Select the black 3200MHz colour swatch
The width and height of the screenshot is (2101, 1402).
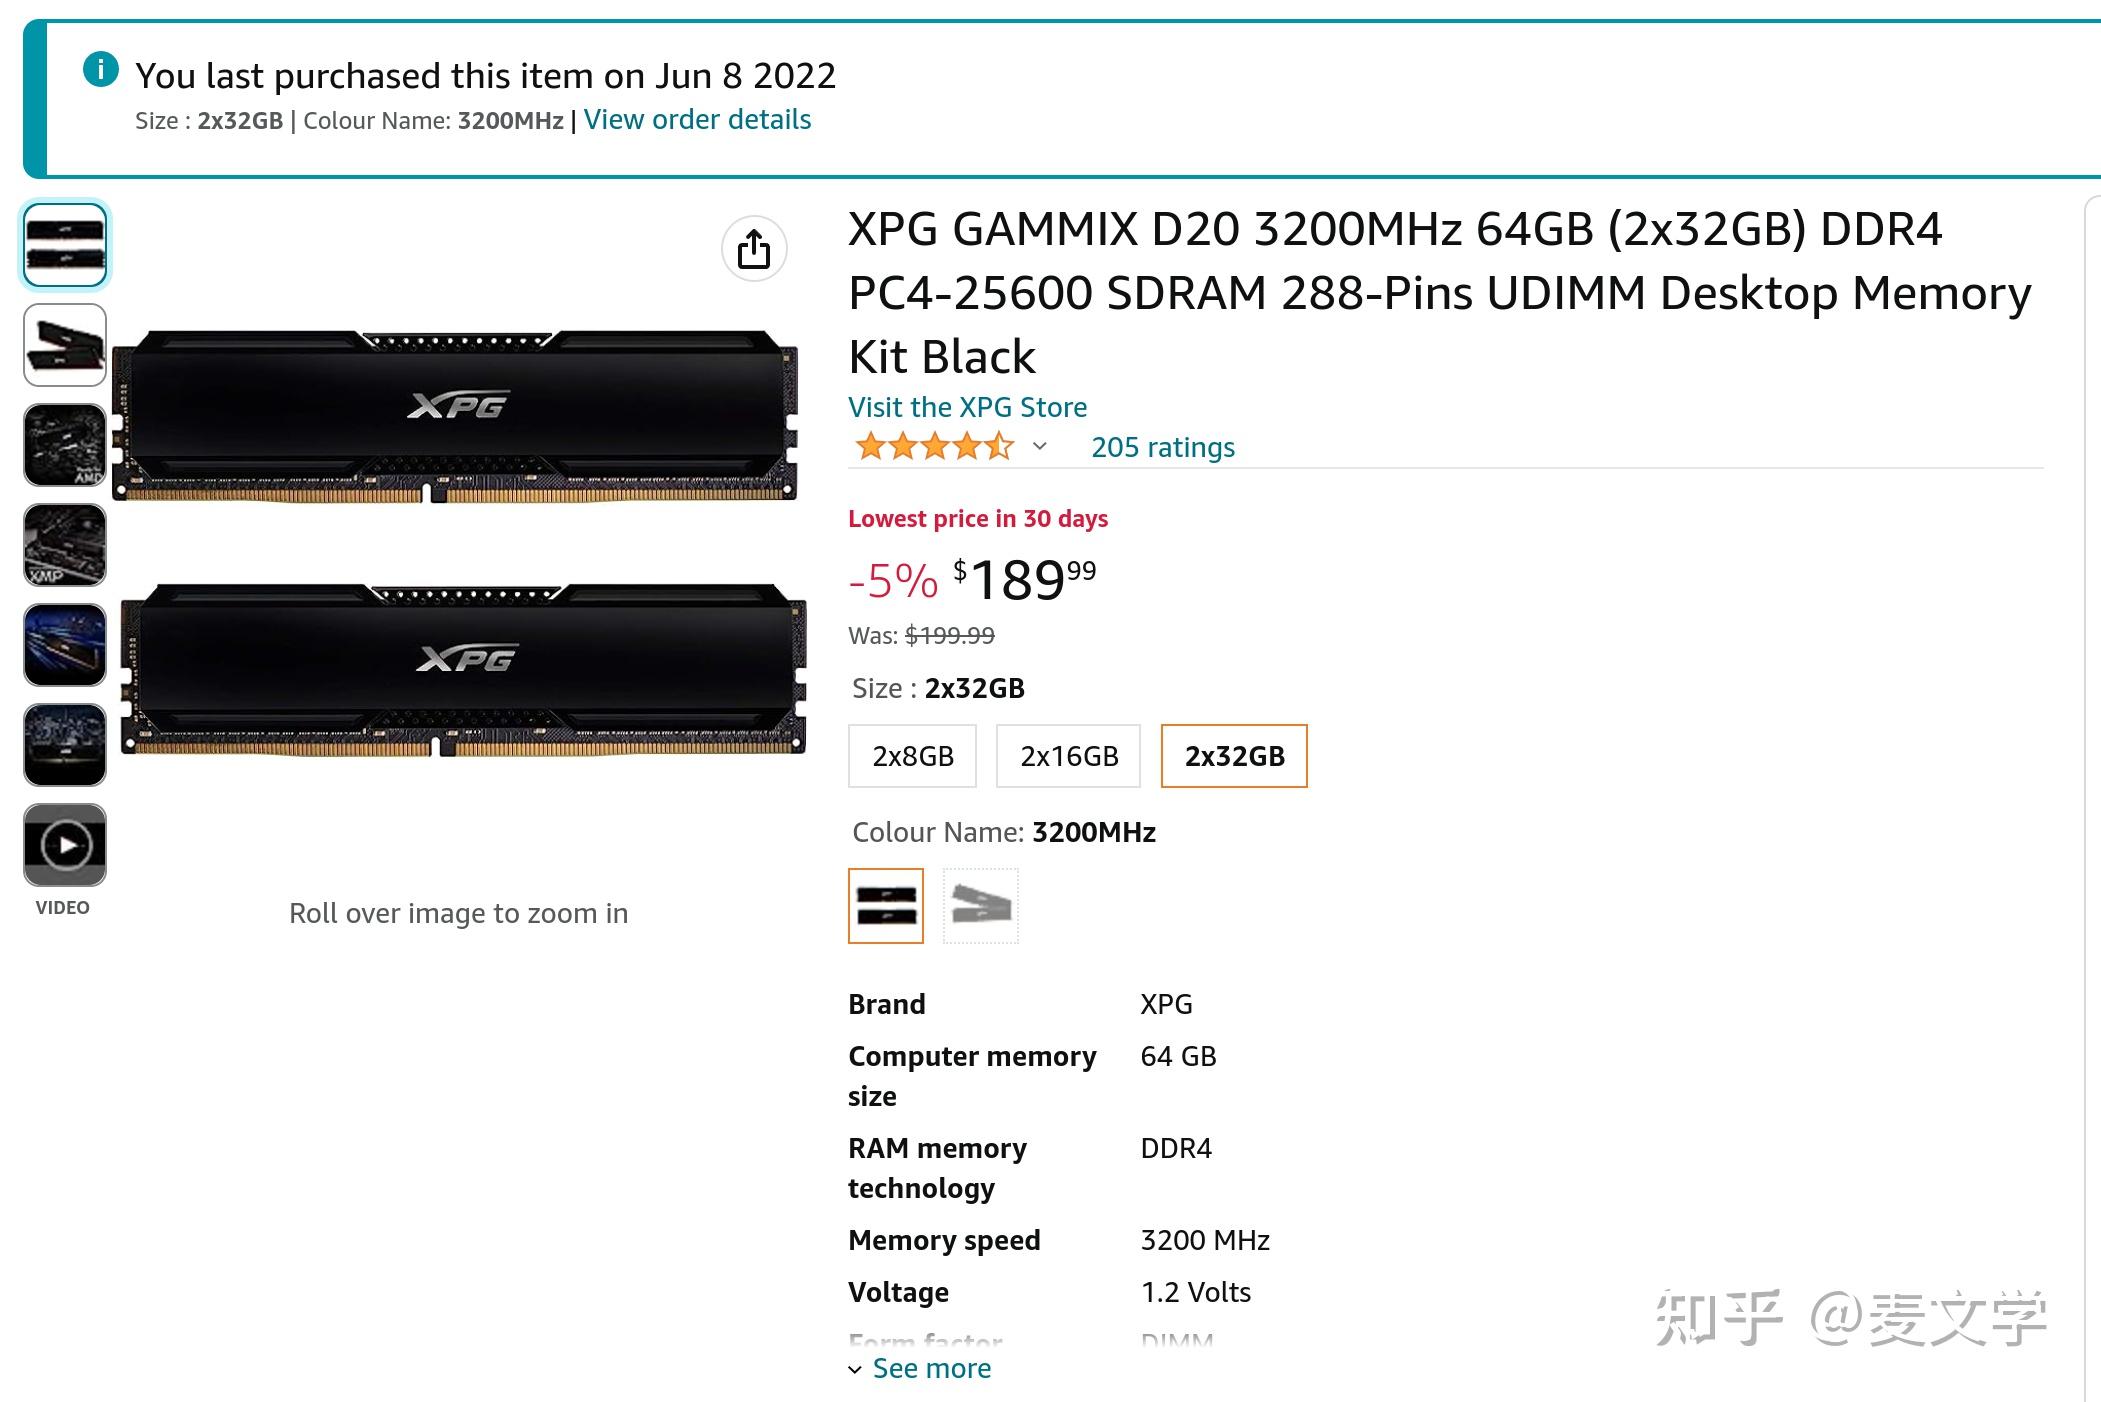point(886,906)
